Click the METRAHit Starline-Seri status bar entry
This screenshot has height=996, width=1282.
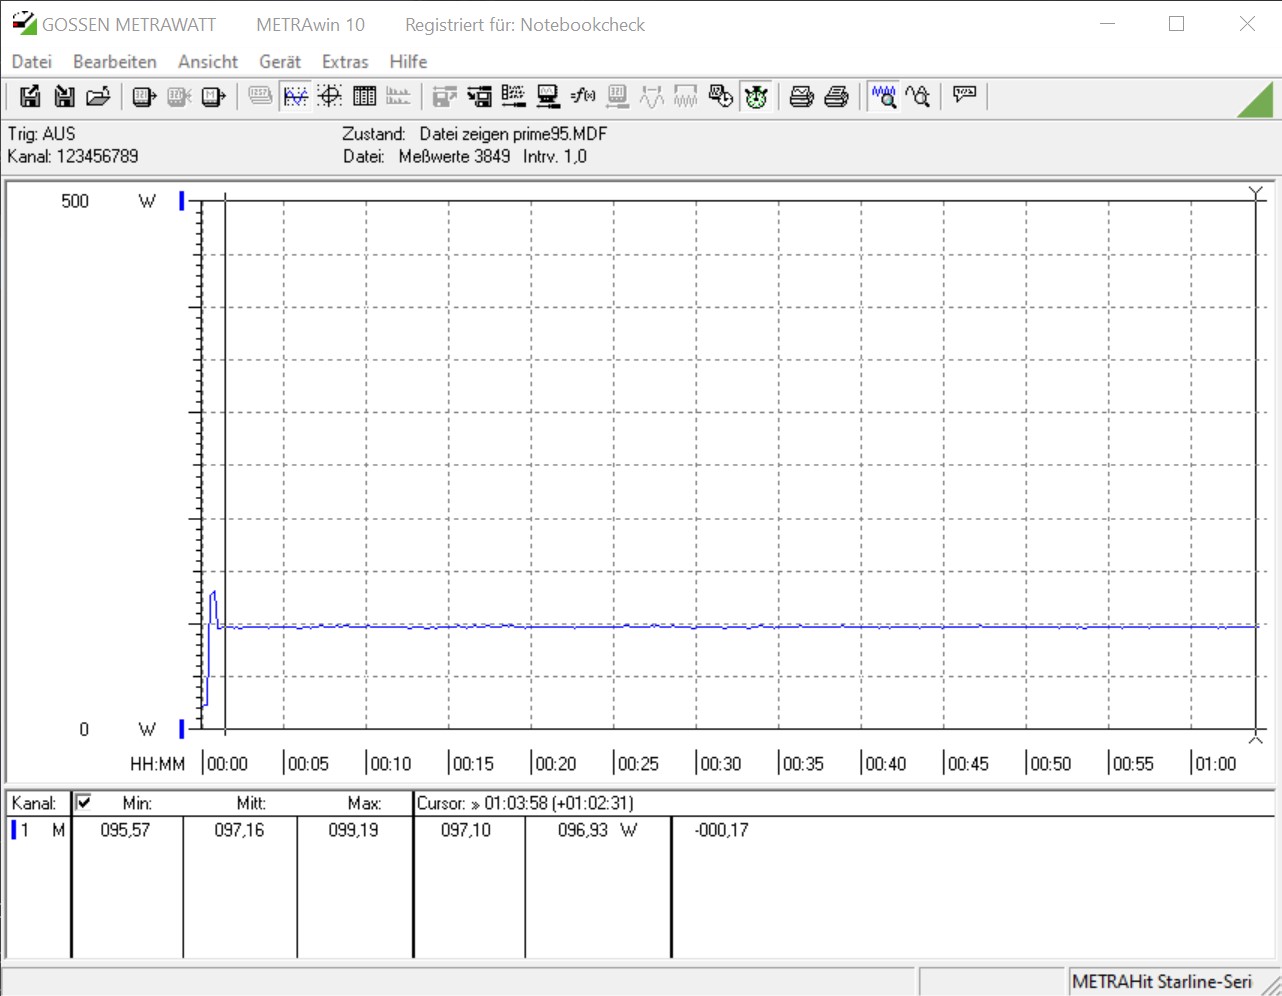pyautogui.click(x=1162, y=982)
